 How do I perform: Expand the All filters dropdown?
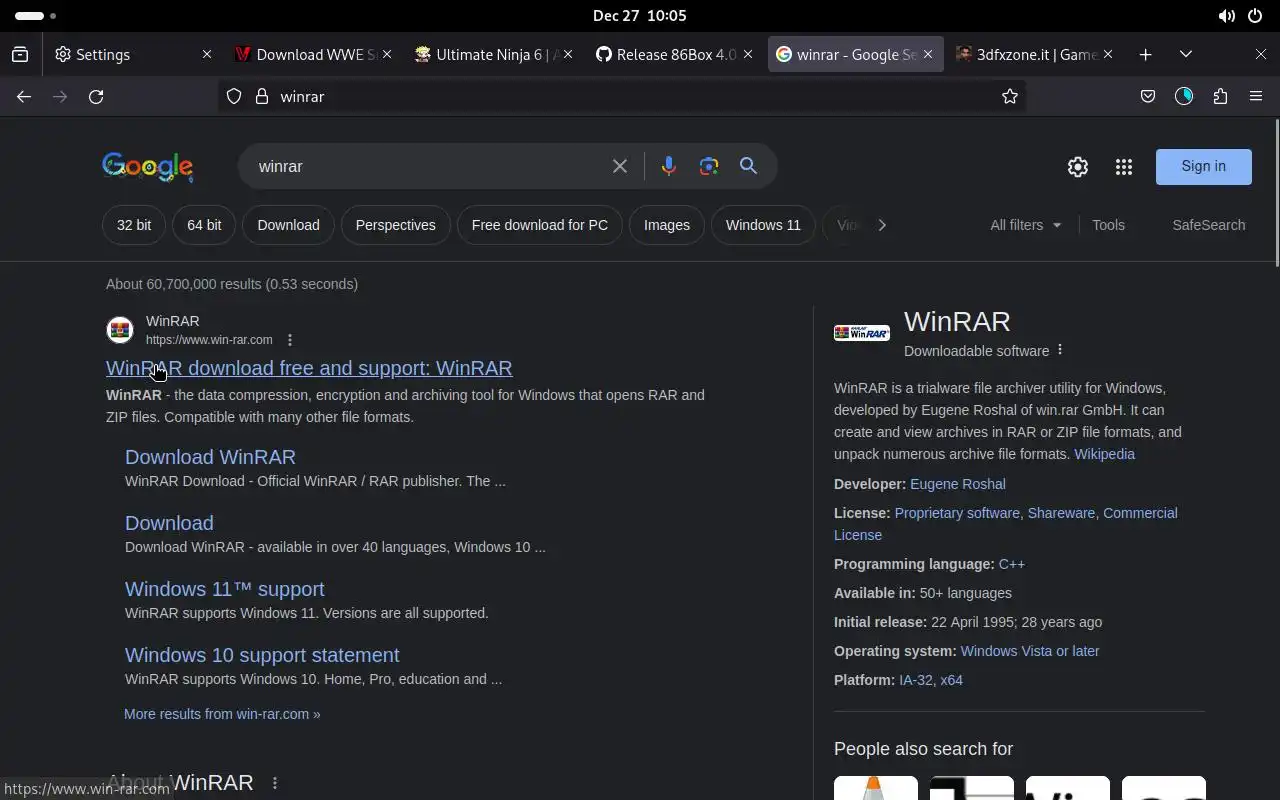[x=1026, y=225]
